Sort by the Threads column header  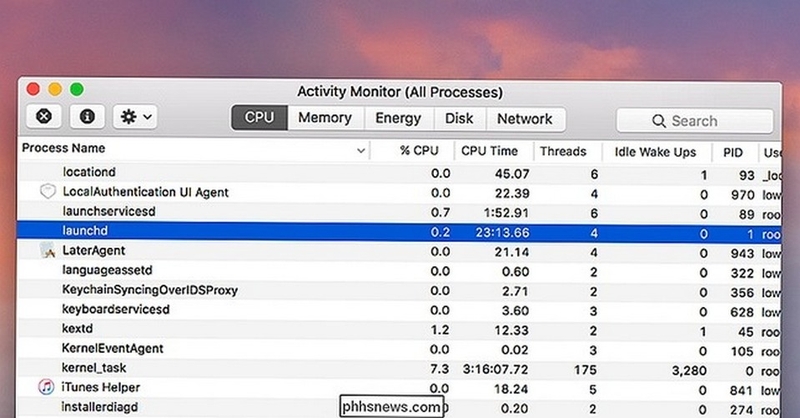tap(563, 152)
